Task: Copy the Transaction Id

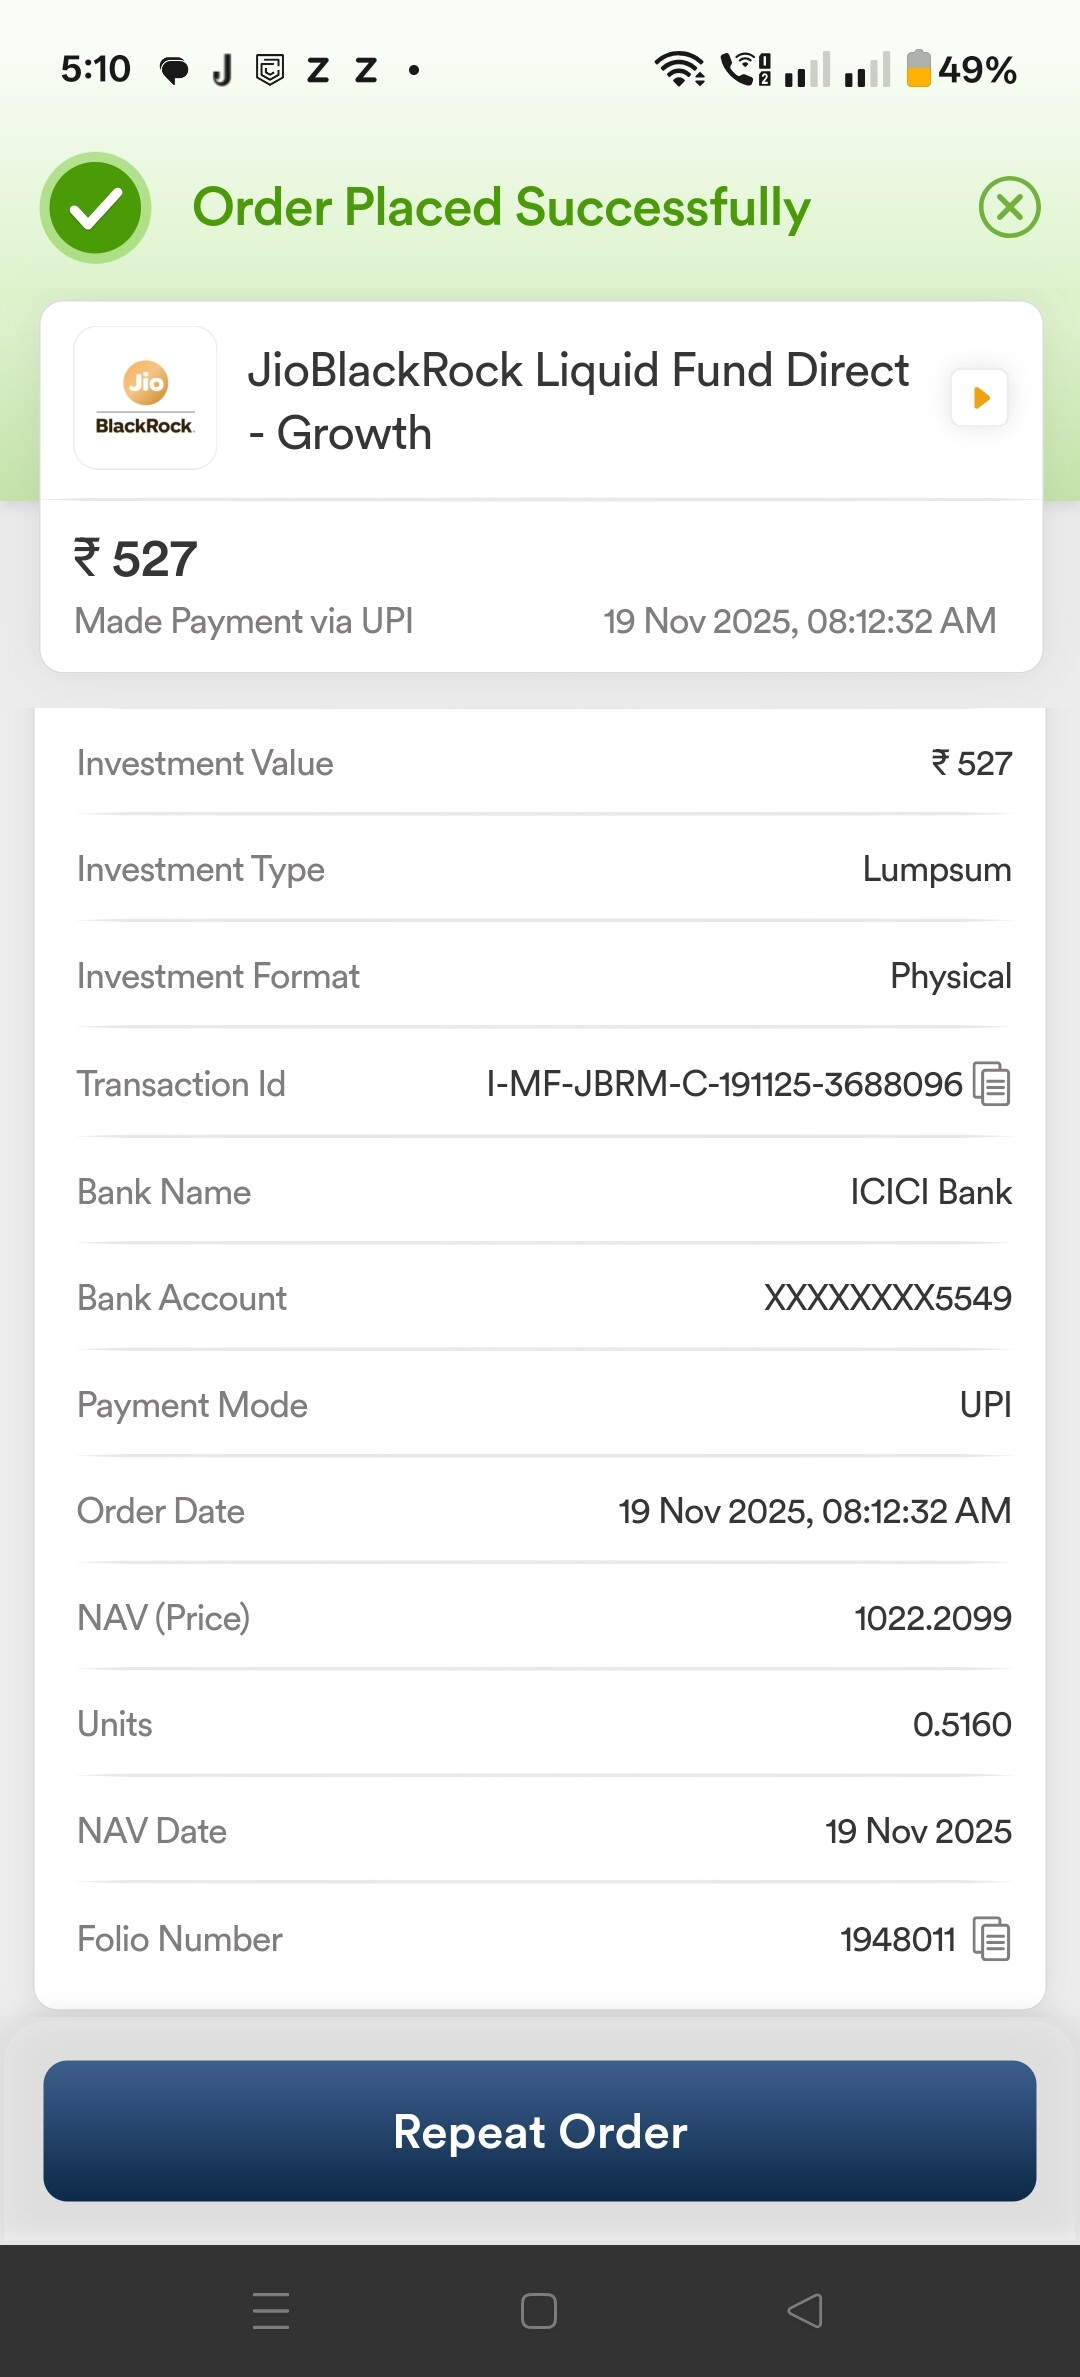Action: [x=992, y=1084]
